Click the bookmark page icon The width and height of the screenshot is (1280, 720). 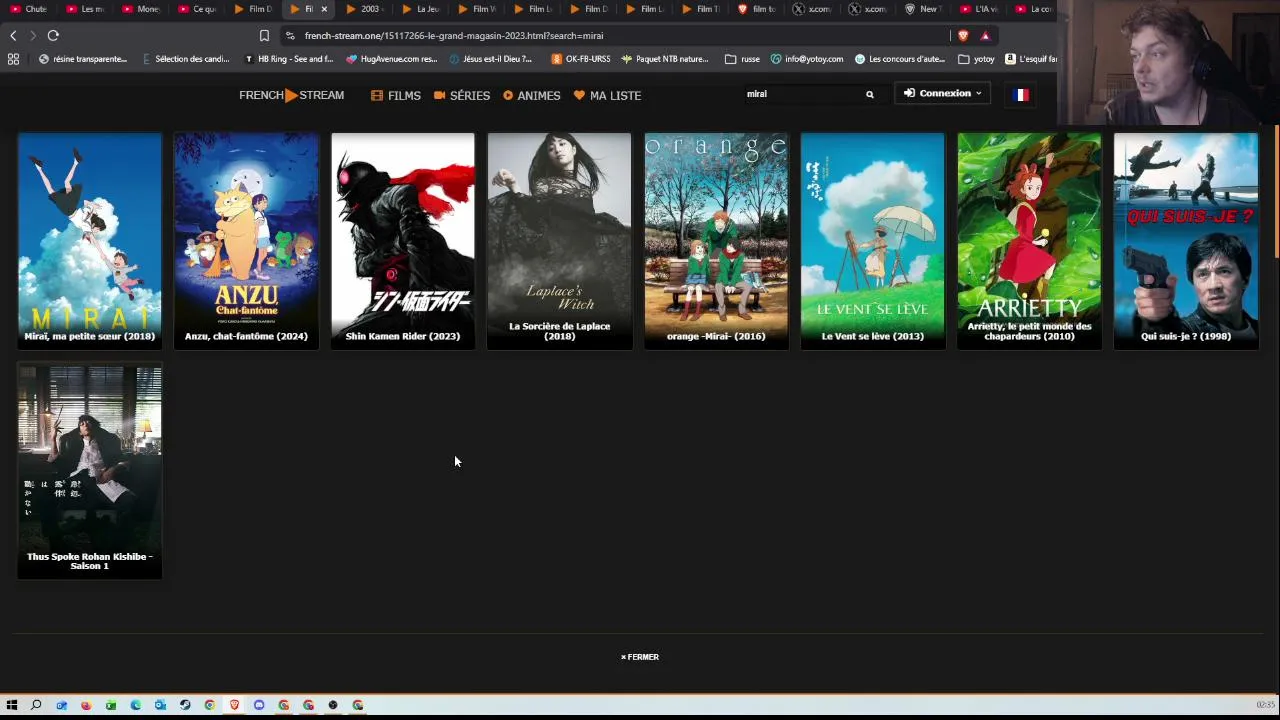pos(264,35)
